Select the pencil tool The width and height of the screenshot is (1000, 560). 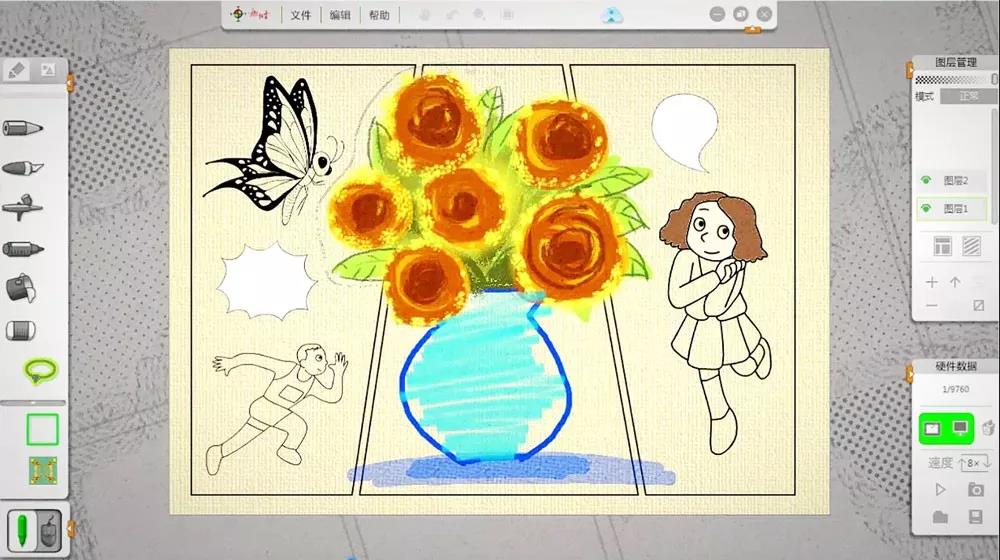(23, 129)
